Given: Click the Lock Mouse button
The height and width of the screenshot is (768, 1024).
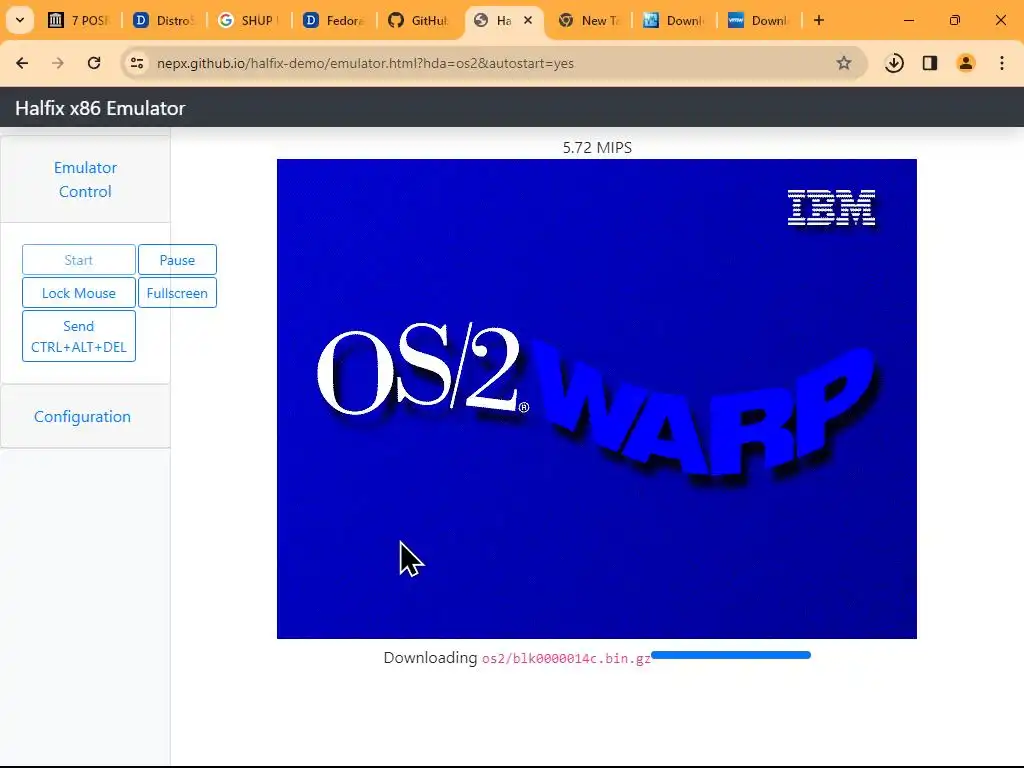Looking at the screenshot, I should pos(79,293).
